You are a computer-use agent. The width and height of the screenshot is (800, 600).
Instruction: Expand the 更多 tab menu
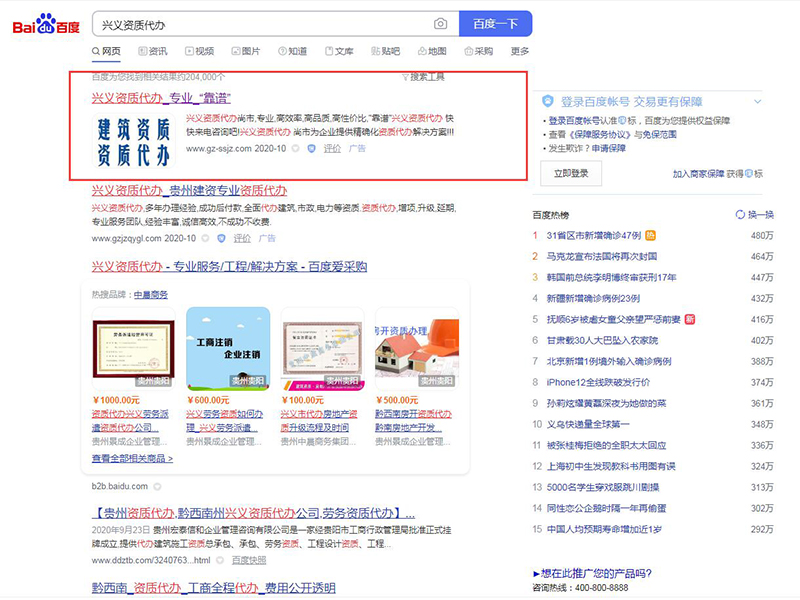[x=520, y=51]
